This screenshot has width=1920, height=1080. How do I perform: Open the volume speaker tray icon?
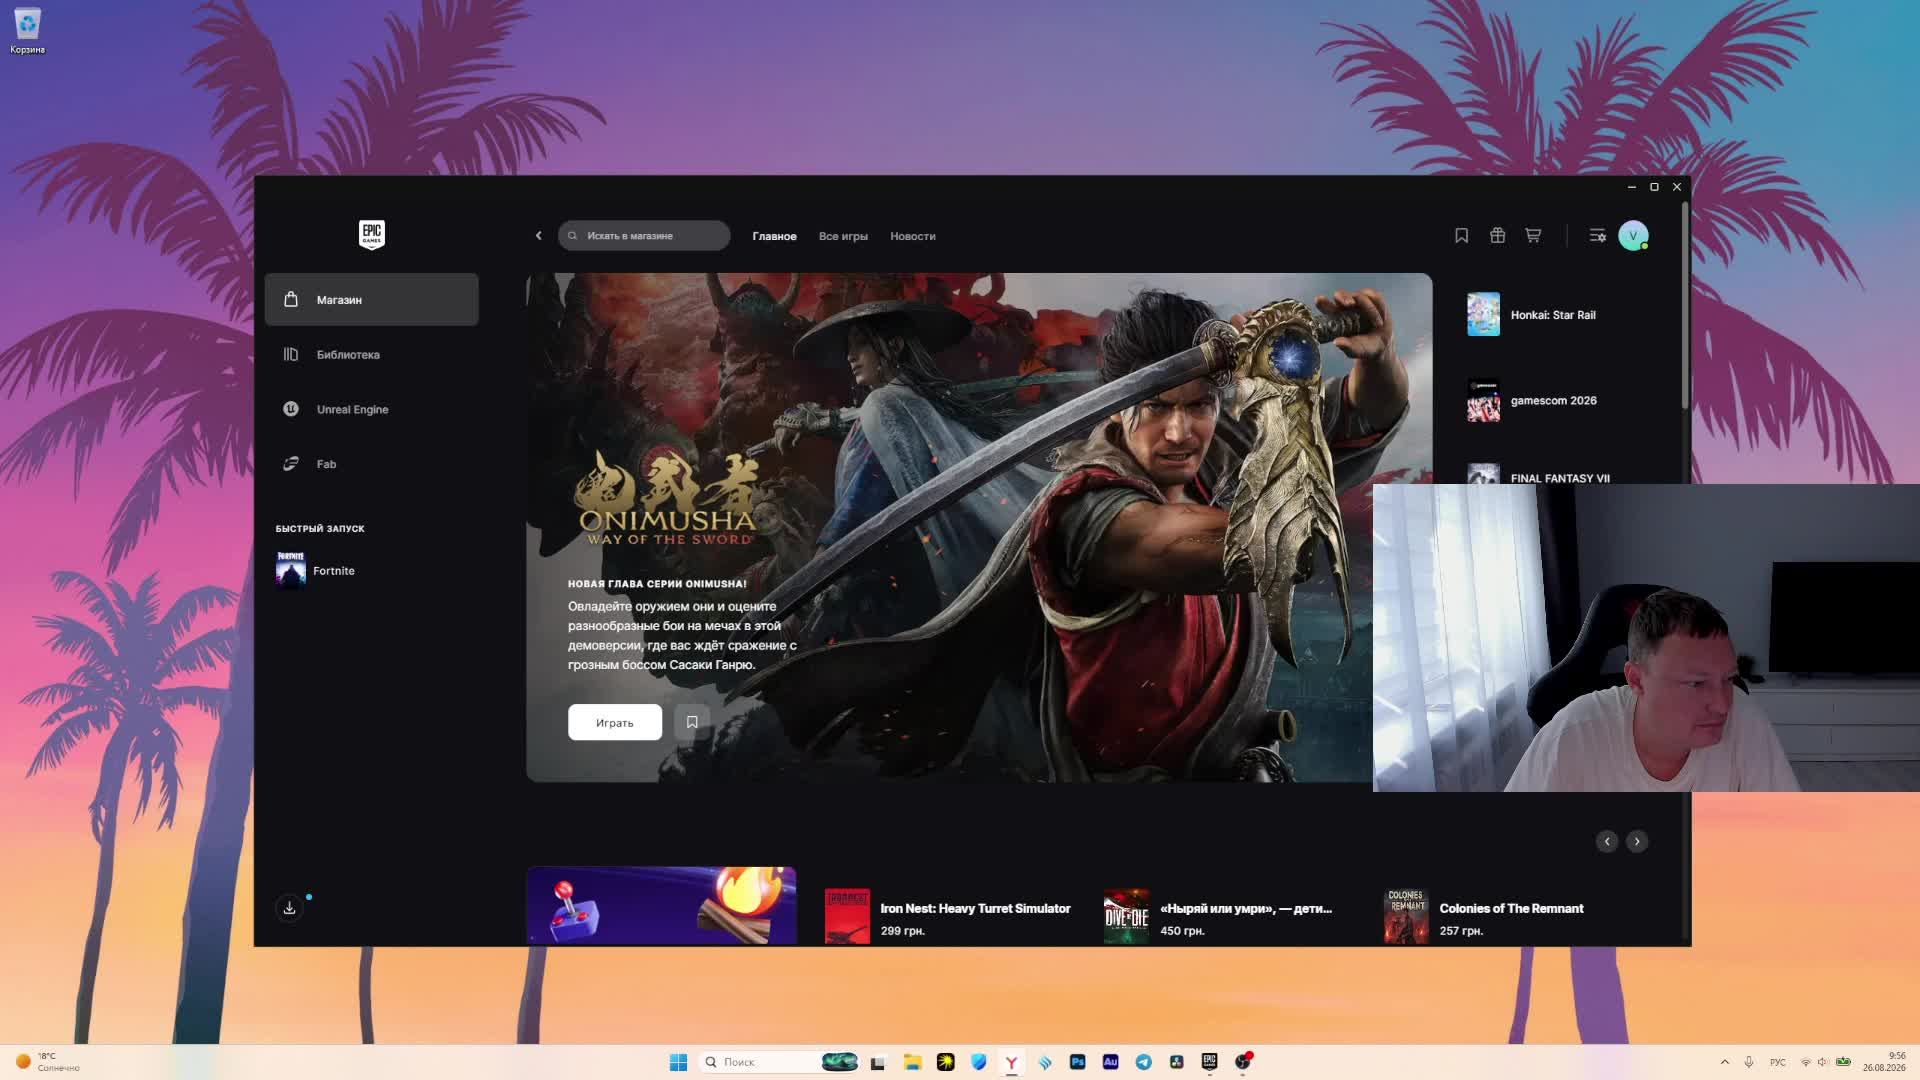(x=1823, y=1062)
